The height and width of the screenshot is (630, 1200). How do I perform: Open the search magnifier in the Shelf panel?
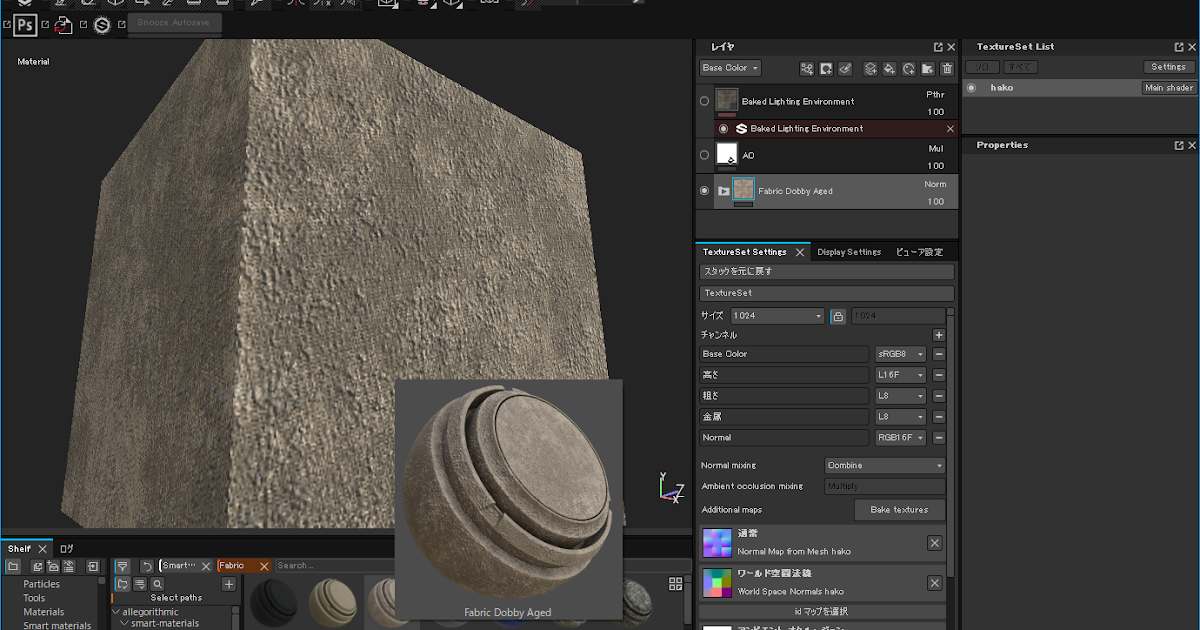point(156,584)
